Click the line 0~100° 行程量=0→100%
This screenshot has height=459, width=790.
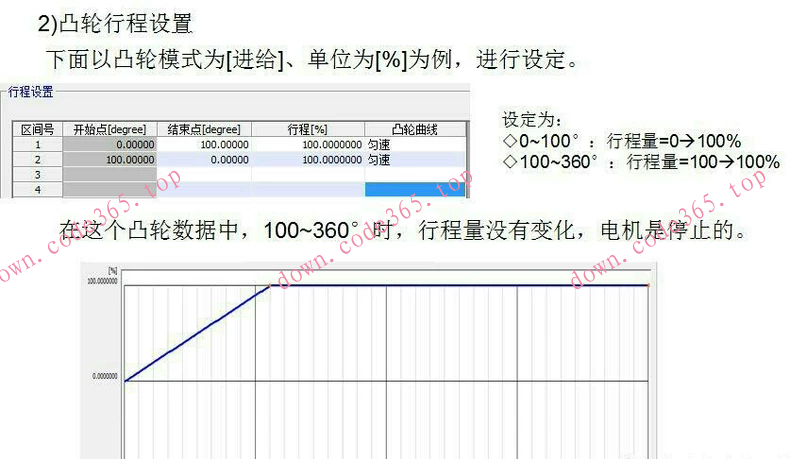tap(622, 141)
